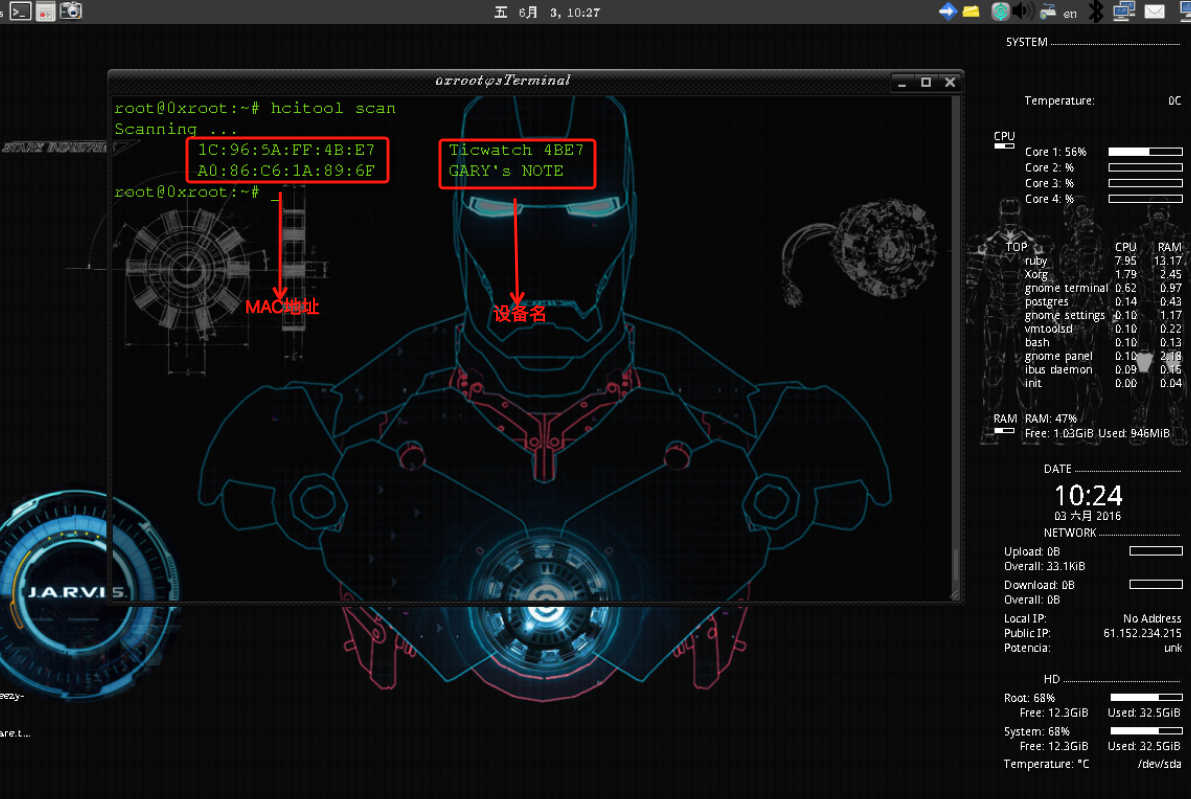The height and width of the screenshot is (799, 1191).
Task: Click the 'gnome terminal' process row
Action: coord(1102,288)
